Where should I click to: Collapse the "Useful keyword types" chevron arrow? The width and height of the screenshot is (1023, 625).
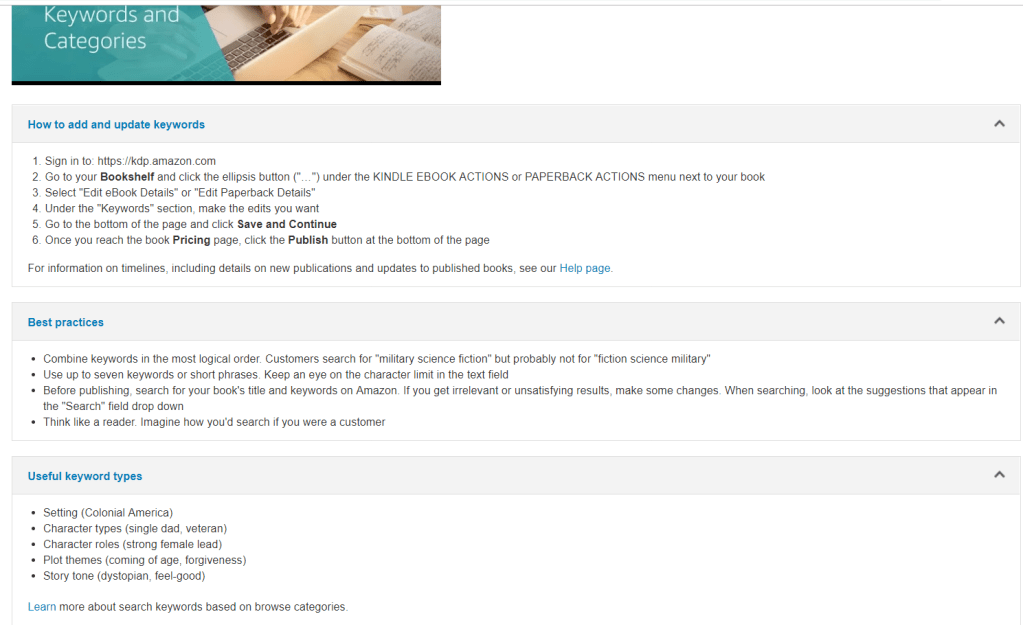(998, 475)
